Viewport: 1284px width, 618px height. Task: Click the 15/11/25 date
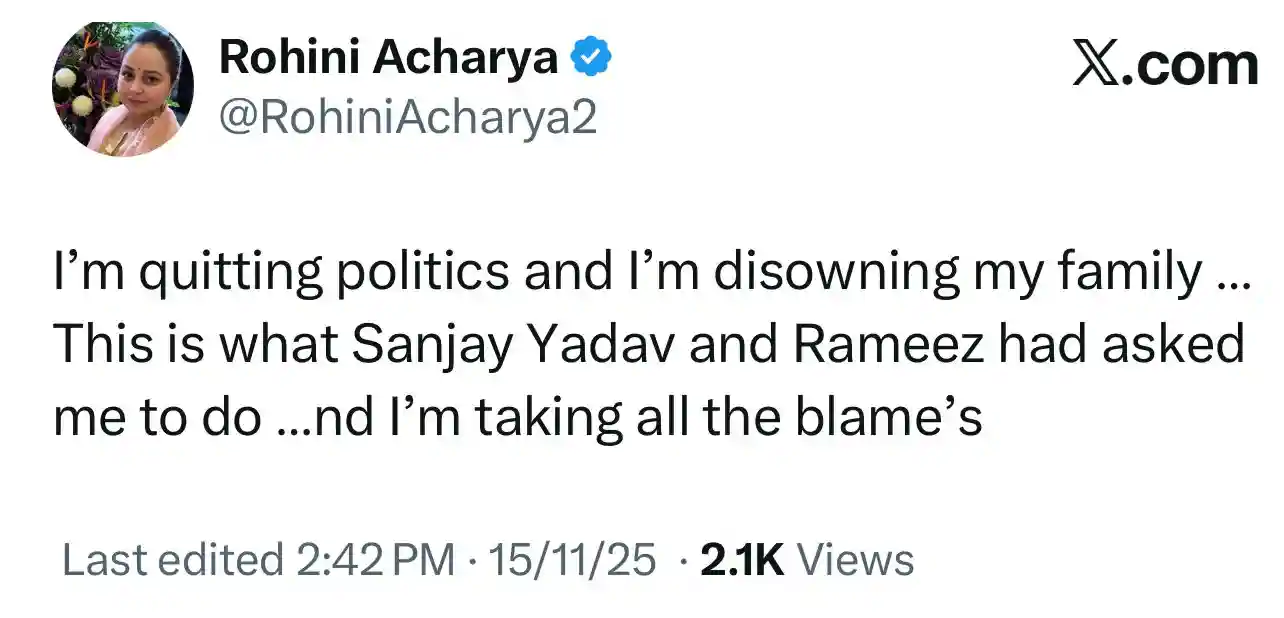click(x=570, y=560)
